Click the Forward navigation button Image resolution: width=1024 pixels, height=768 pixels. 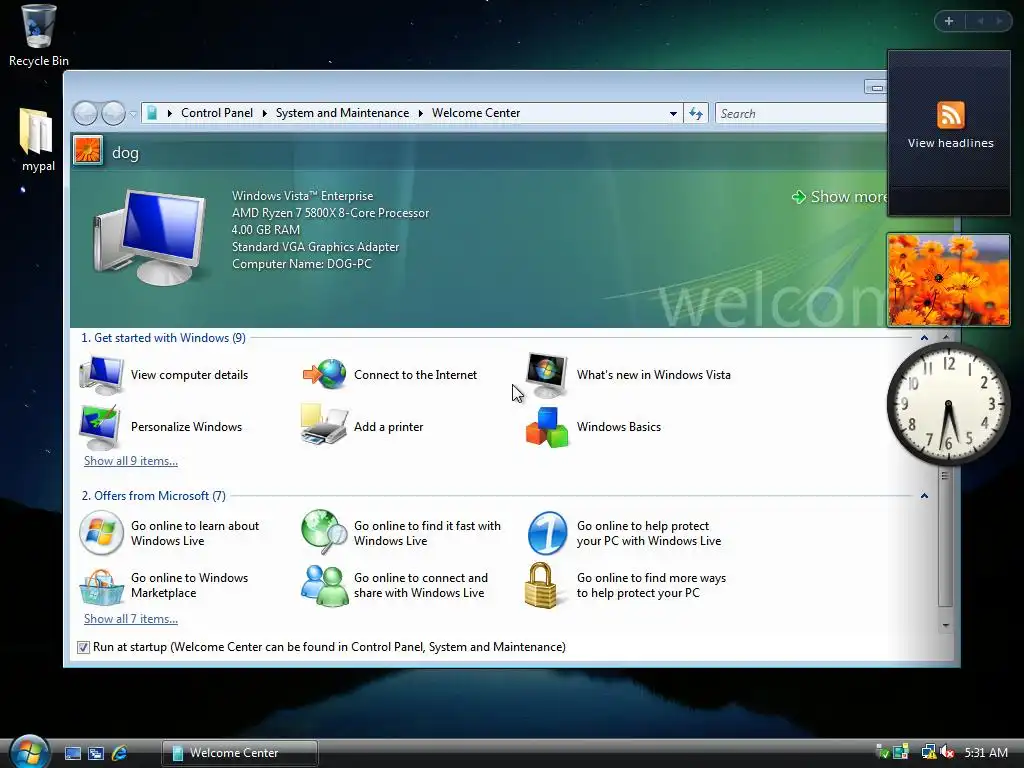point(114,114)
